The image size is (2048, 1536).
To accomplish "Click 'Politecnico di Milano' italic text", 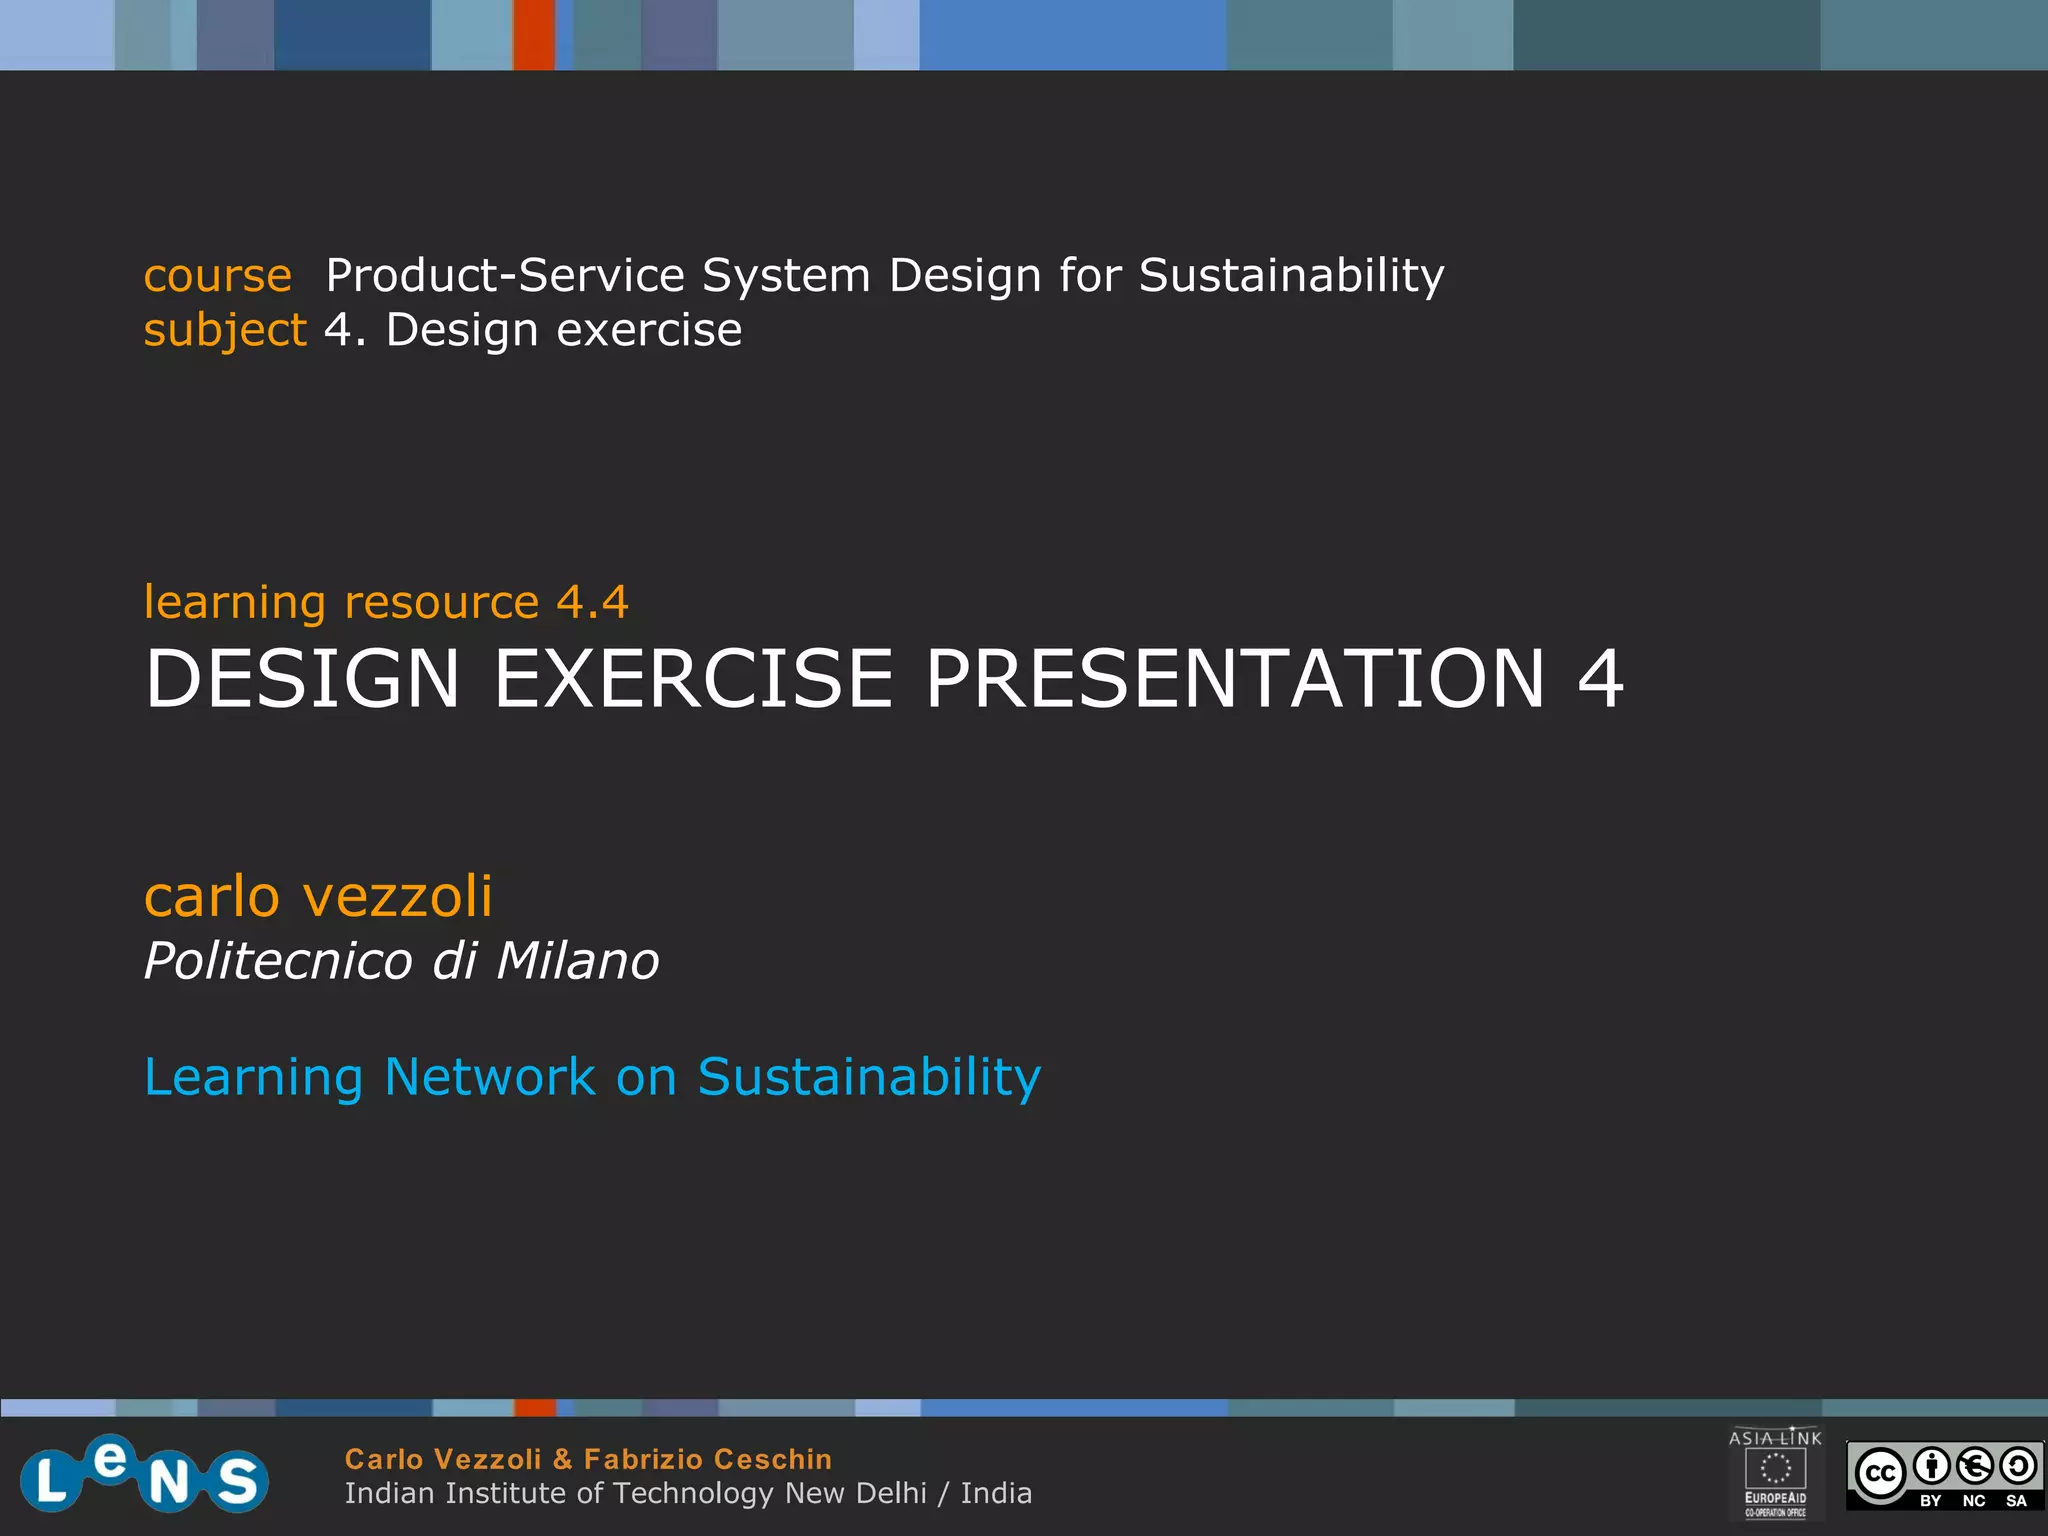I will (x=401, y=961).
